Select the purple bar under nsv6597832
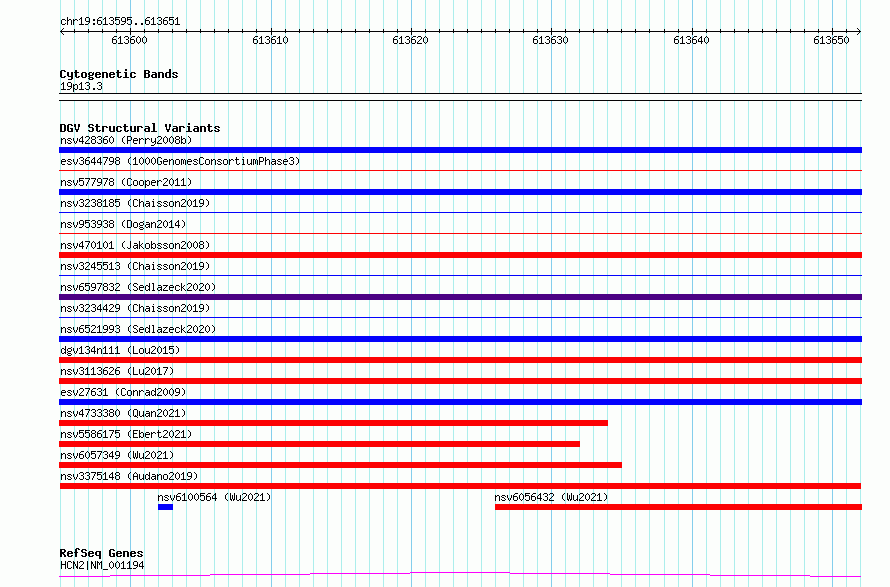 click(x=460, y=297)
